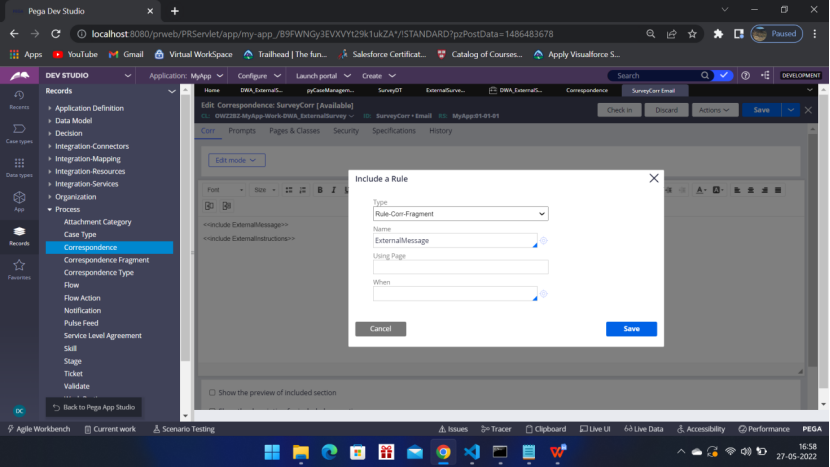This screenshot has height=467, width=830.
Task: Click the gear icon beside When field
Action: pyautogui.click(x=544, y=294)
